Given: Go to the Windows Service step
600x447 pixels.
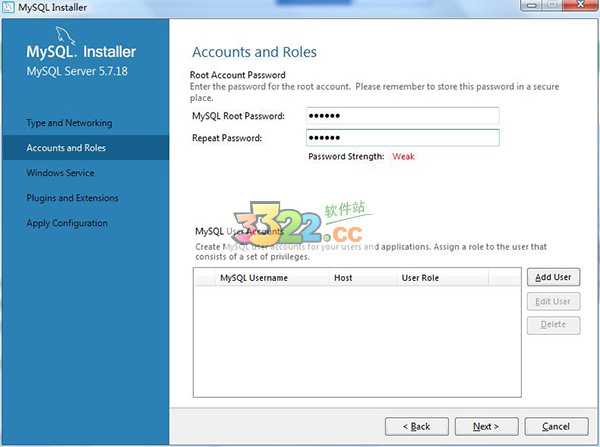Looking at the screenshot, I should click(x=60, y=173).
